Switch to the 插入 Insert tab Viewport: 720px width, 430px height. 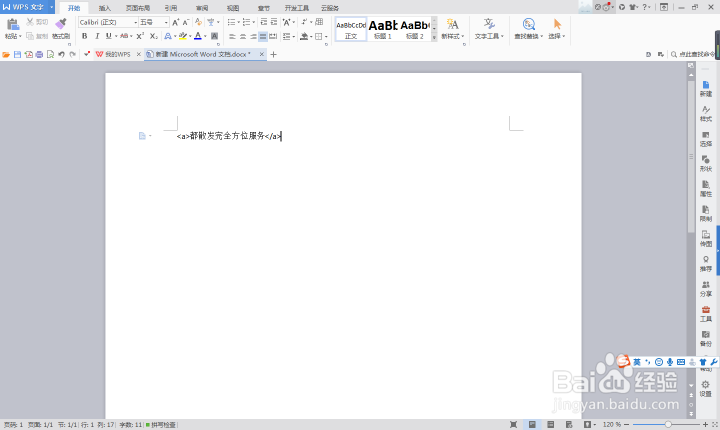[x=105, y=8]
